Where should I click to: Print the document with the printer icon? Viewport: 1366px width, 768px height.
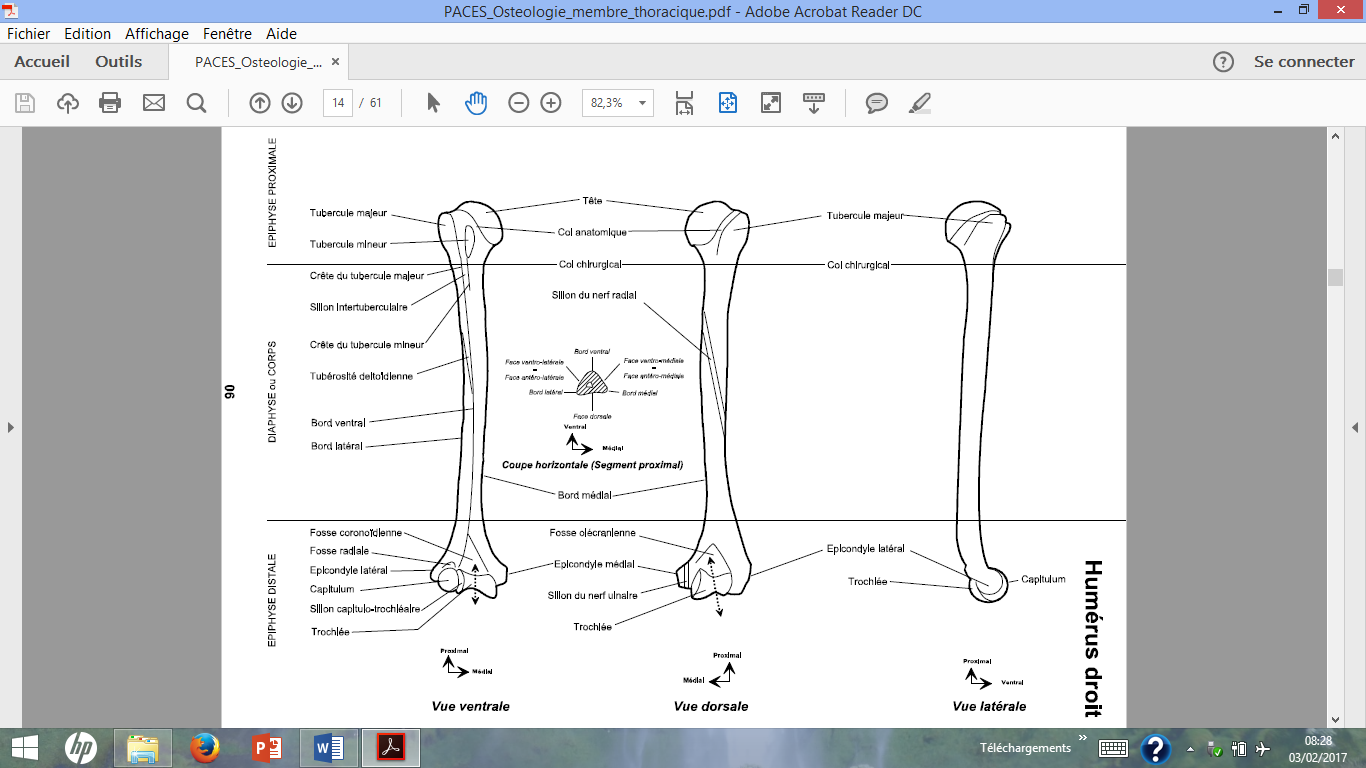(110, 103)
